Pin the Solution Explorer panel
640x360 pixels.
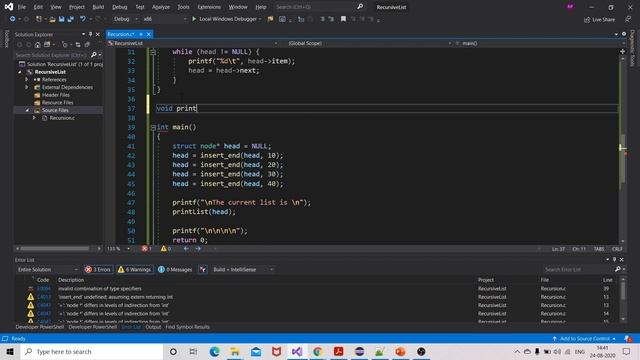pos(91,34)
